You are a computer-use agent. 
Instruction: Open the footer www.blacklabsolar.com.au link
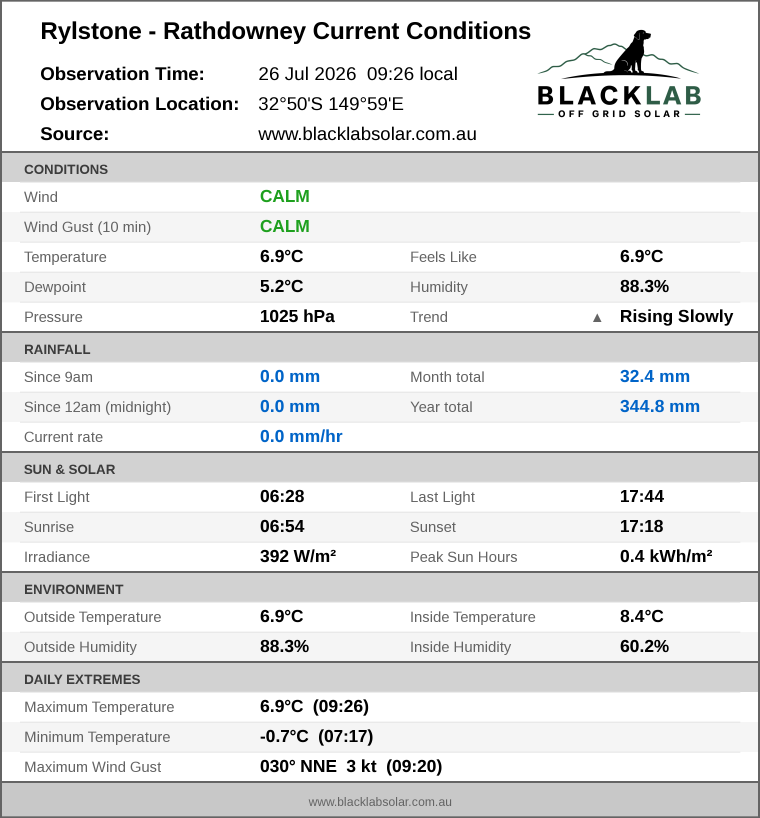point(380,802)
